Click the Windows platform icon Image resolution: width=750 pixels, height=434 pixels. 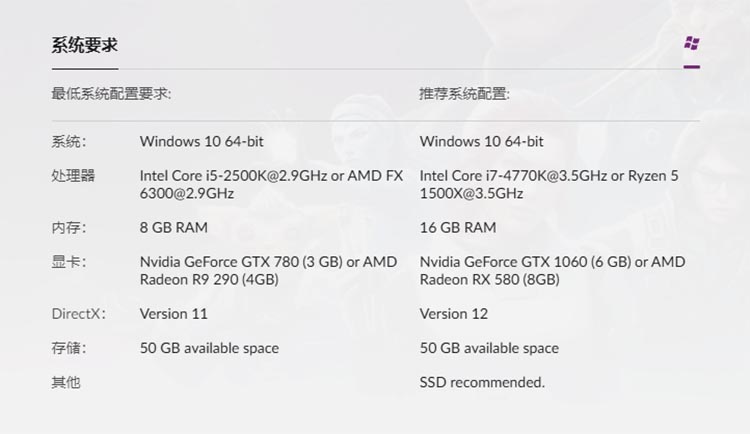(691, 44)
